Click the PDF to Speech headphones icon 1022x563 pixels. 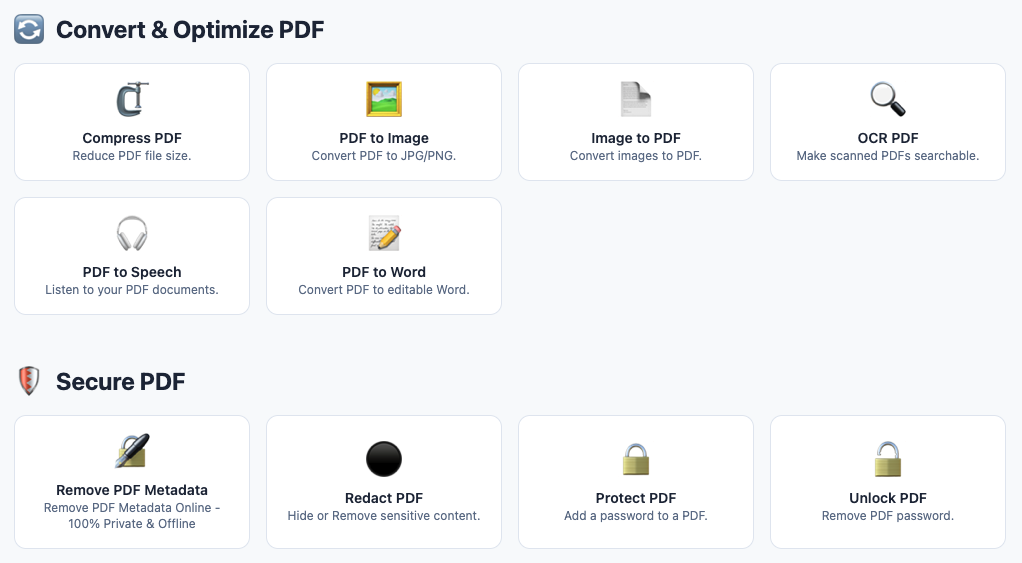[x=132, y=233]
